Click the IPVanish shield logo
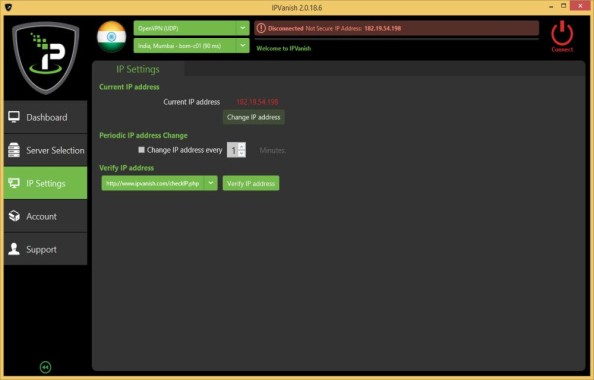The height and width of the screenshot is (380, 594). 45,58
